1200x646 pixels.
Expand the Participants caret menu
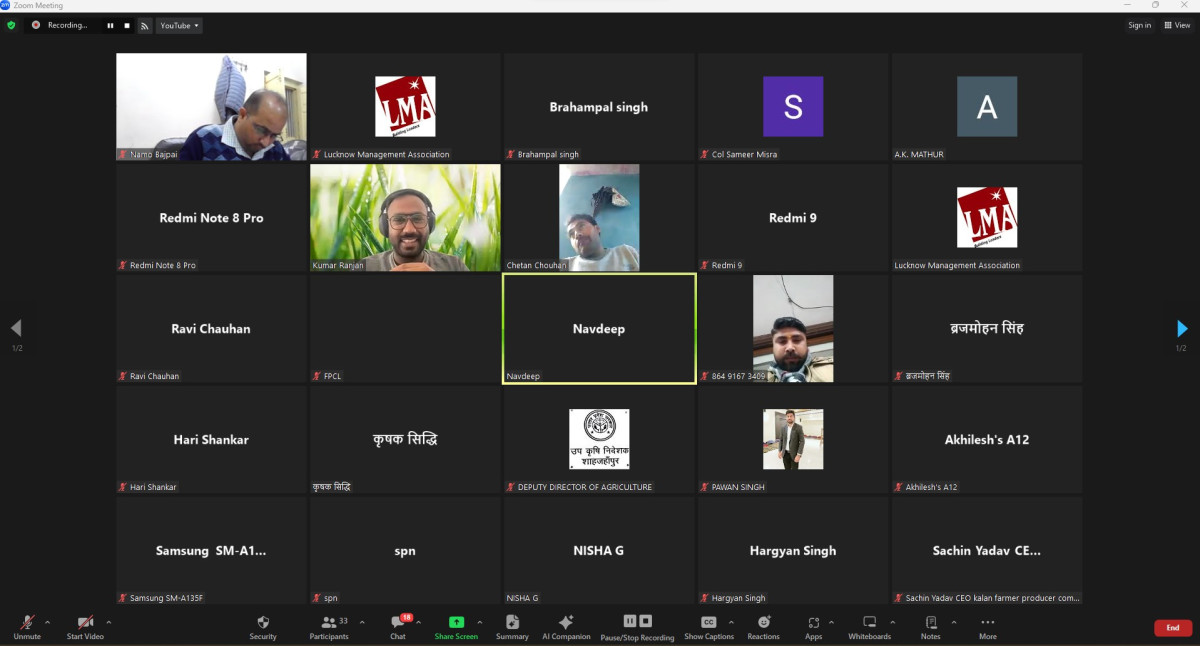coord(362,622)
